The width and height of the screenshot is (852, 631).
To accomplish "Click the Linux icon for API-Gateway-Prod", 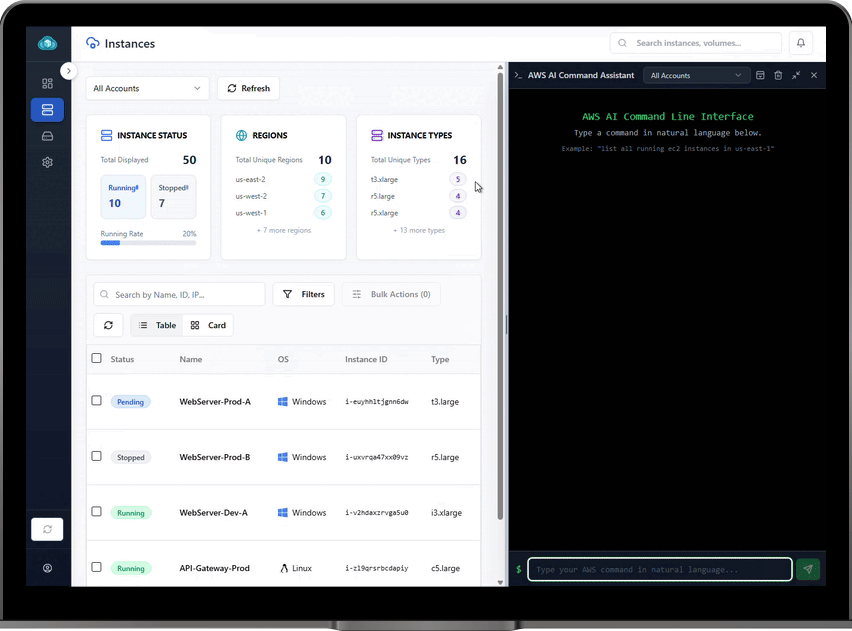I will (284, 568).
